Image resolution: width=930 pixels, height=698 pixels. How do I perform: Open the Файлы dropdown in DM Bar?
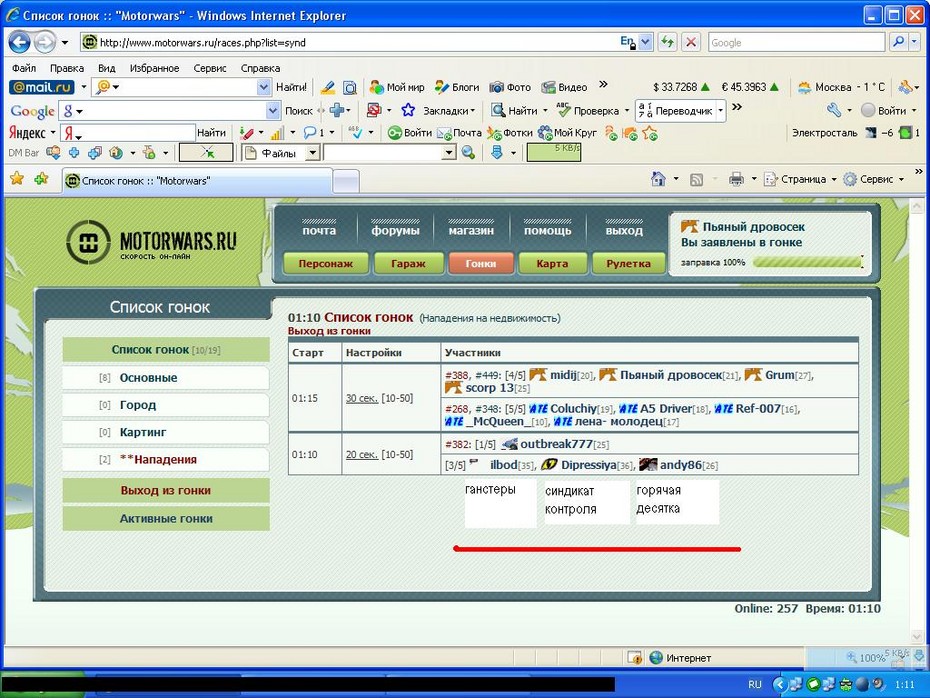[x=312, y=153]
